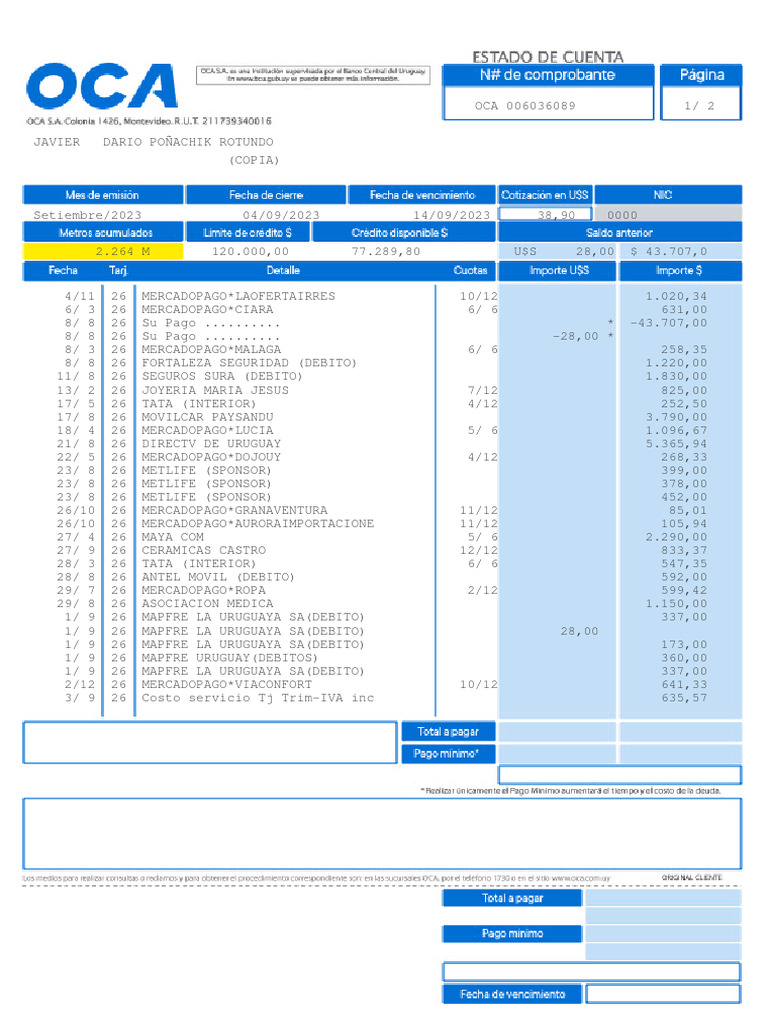Select the MERCADOPAGO*VIACONFORT entry
768x1024 pixels.
227,684
